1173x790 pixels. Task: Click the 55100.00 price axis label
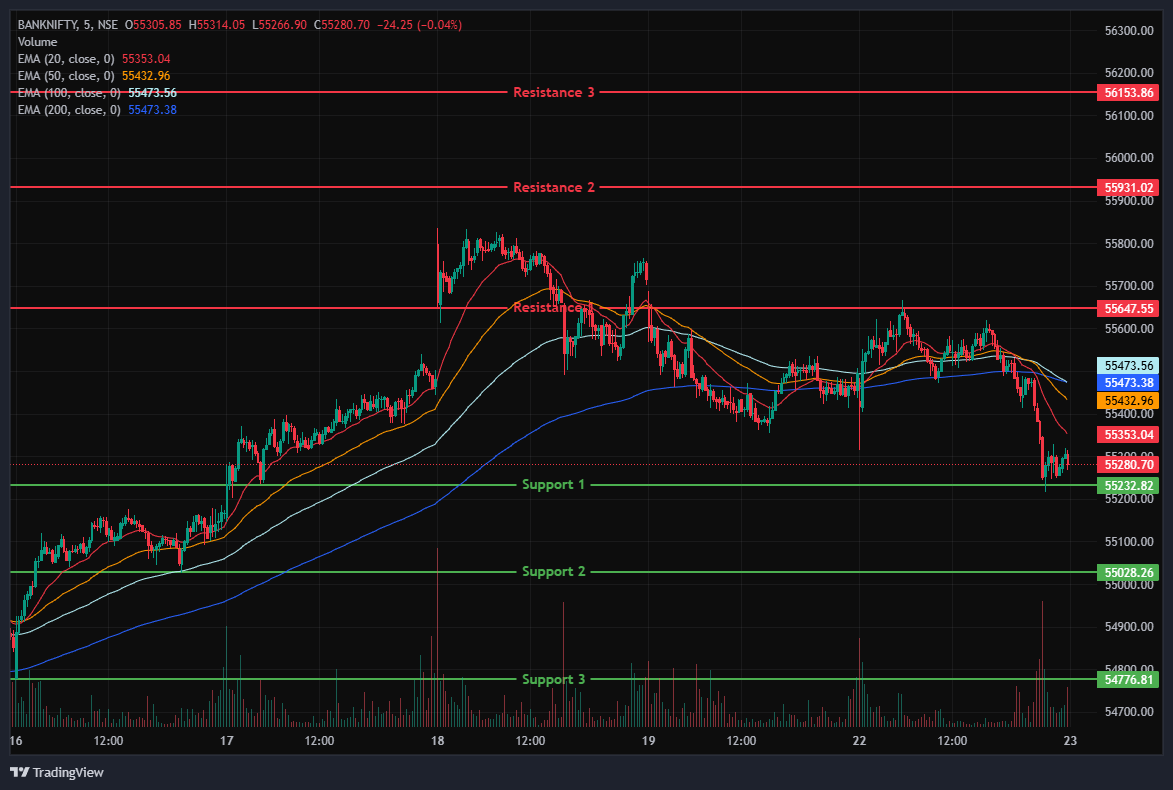(x=1129, y=542)
